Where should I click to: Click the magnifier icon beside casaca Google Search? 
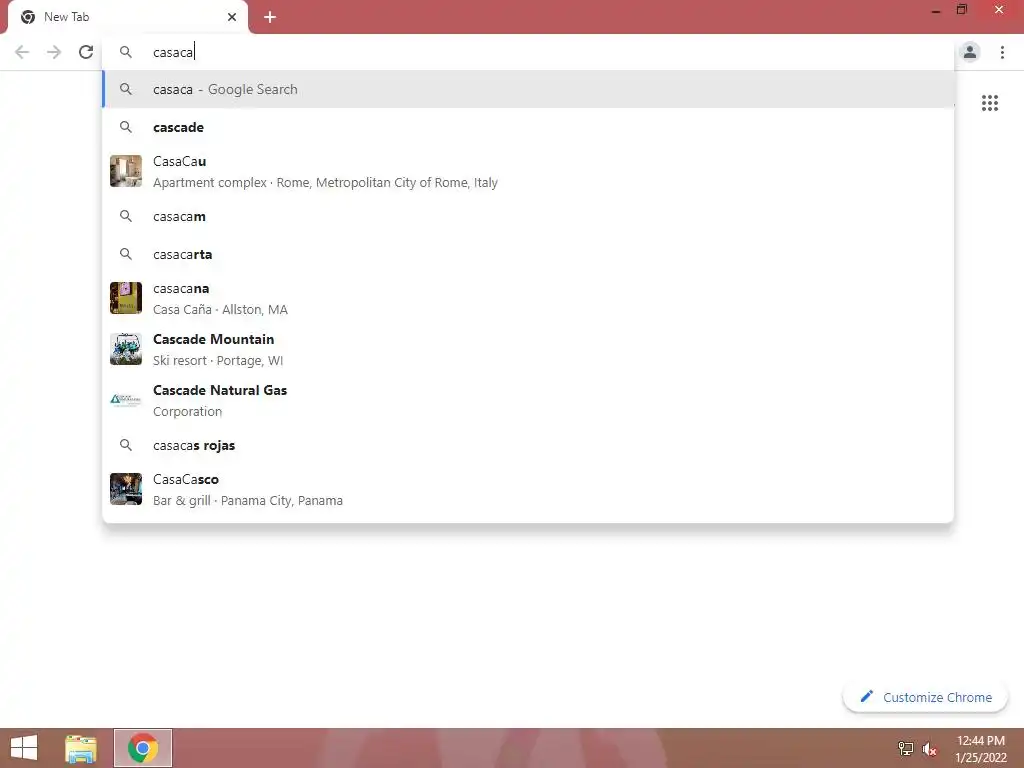point(126,89)
